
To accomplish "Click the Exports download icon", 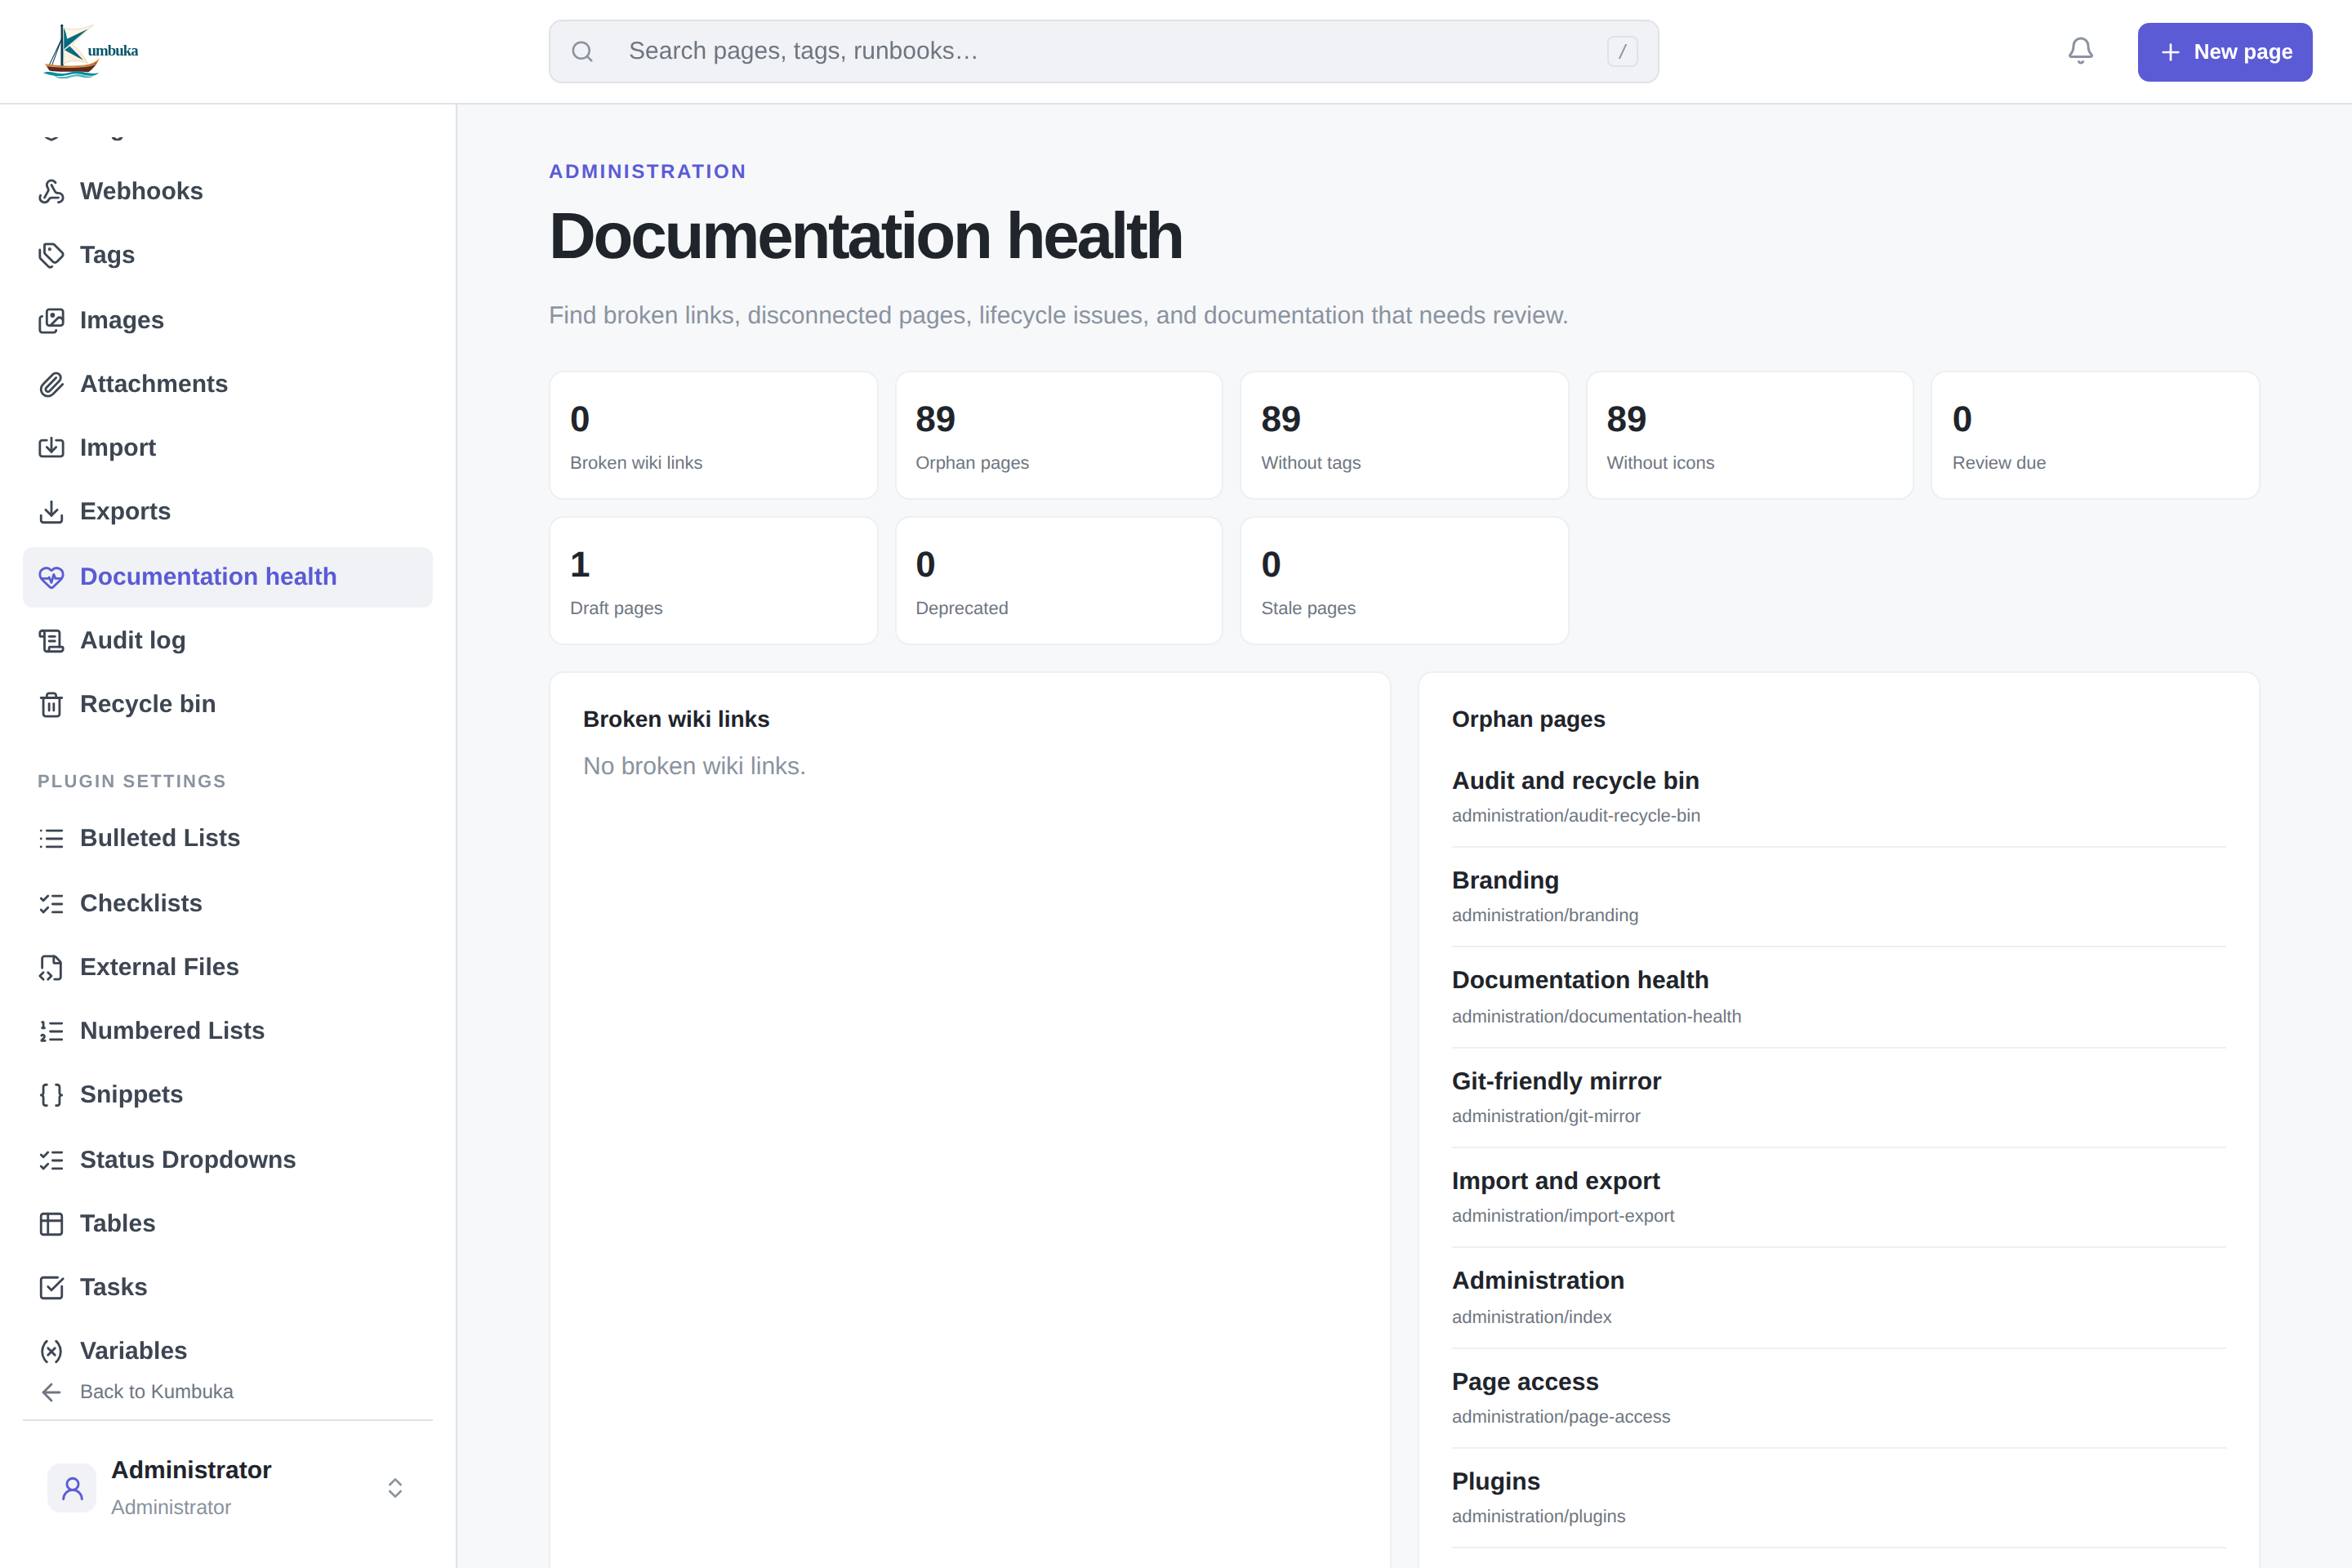I will (51, 511).
